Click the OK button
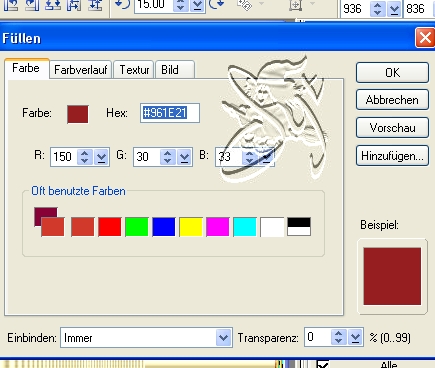 (392, 73)
